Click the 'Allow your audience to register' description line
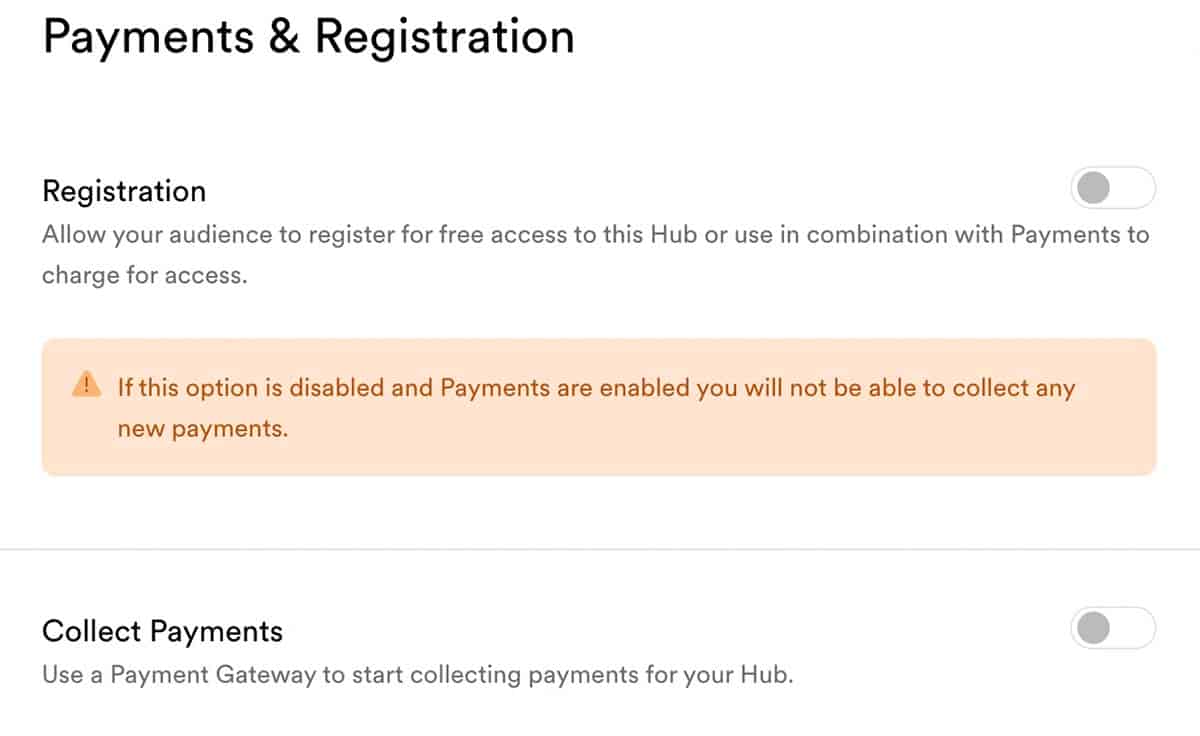This screenshot has width=1200, height=736. [596, 236]
